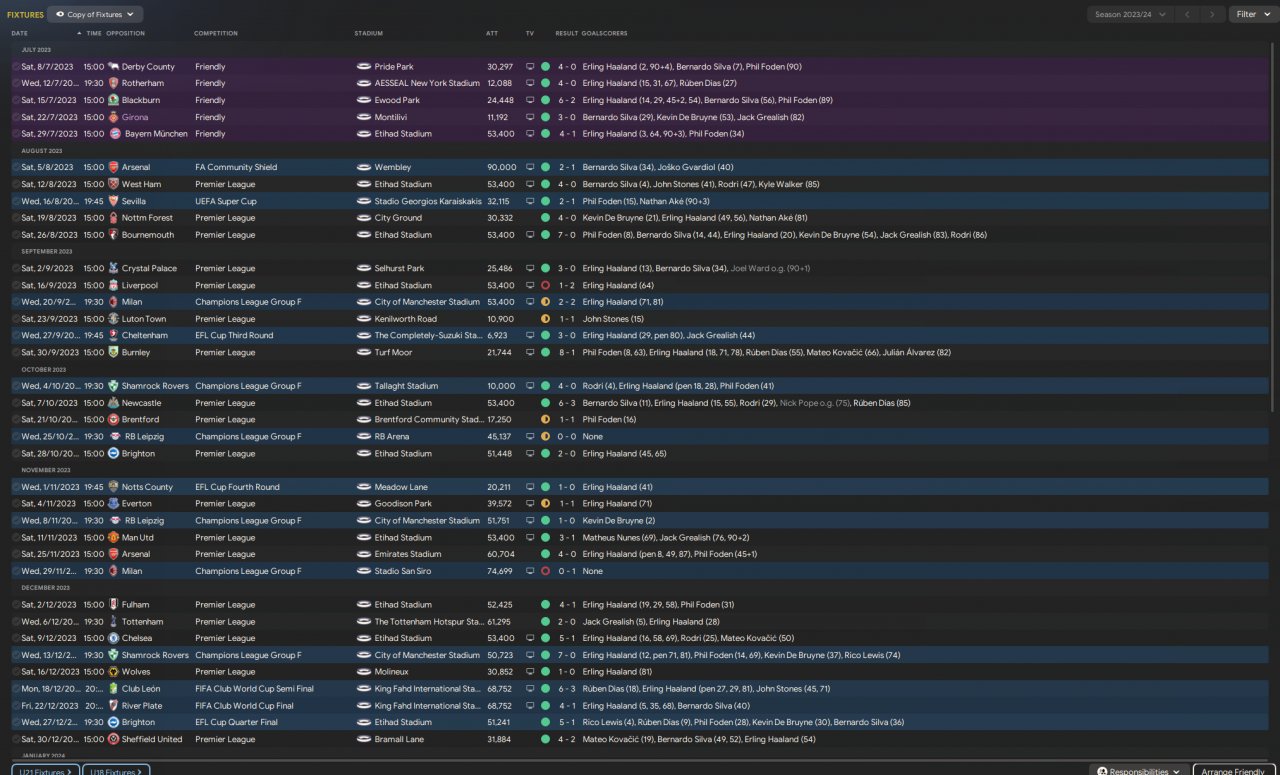The width and height of the screenshot is (1280, 775).
Task: Tick the selection circle on the Crystal Palace row
Action: (15, 268)
